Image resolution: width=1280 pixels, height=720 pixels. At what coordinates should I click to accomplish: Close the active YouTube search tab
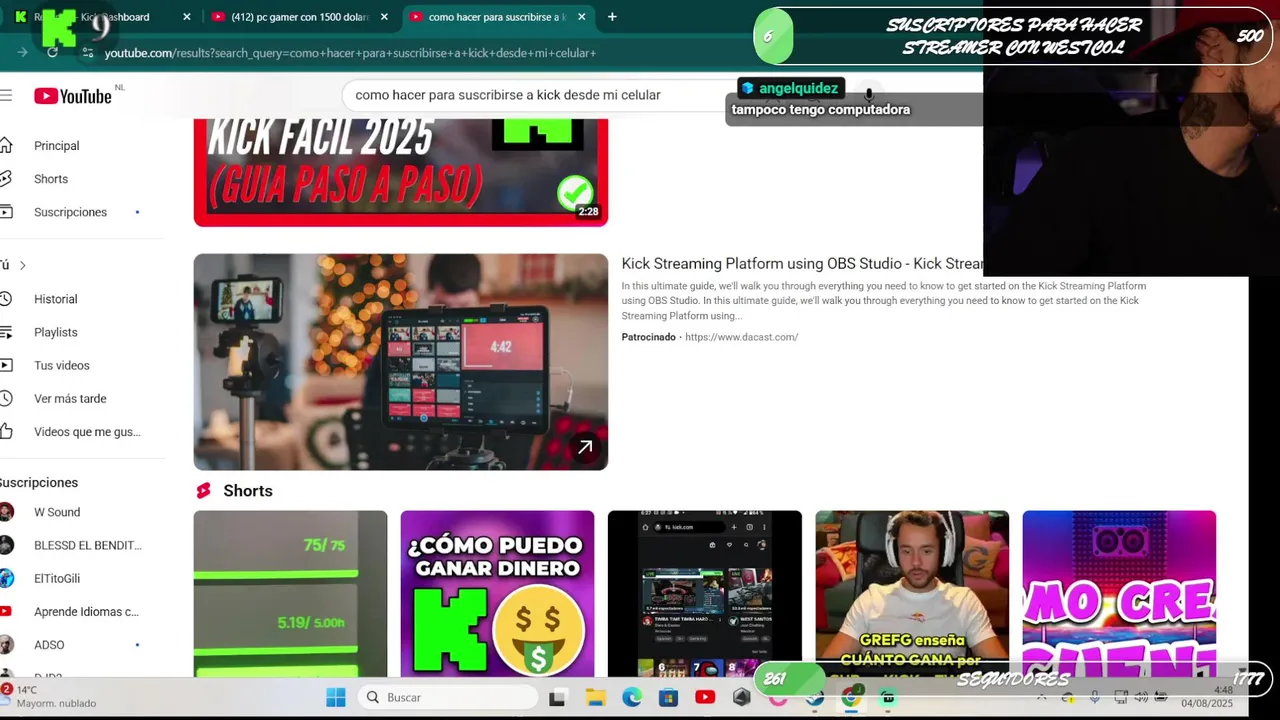click(x=581, y=17)
